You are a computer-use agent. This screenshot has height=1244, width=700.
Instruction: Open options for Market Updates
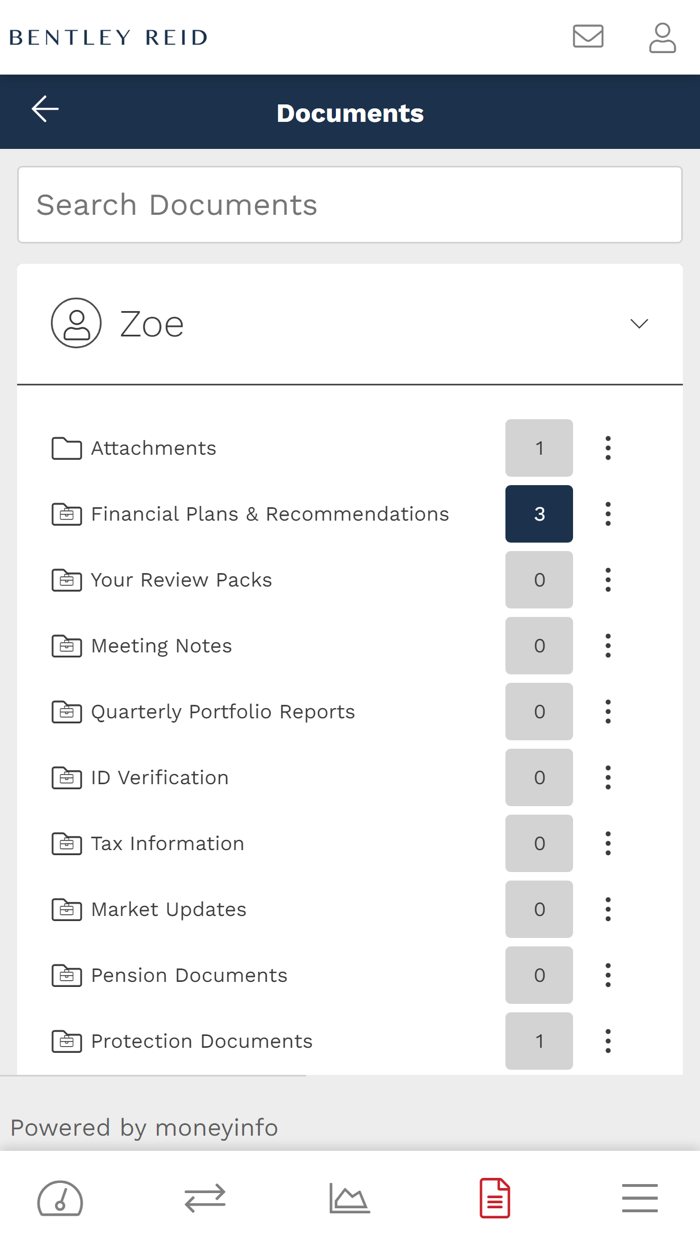608,909
